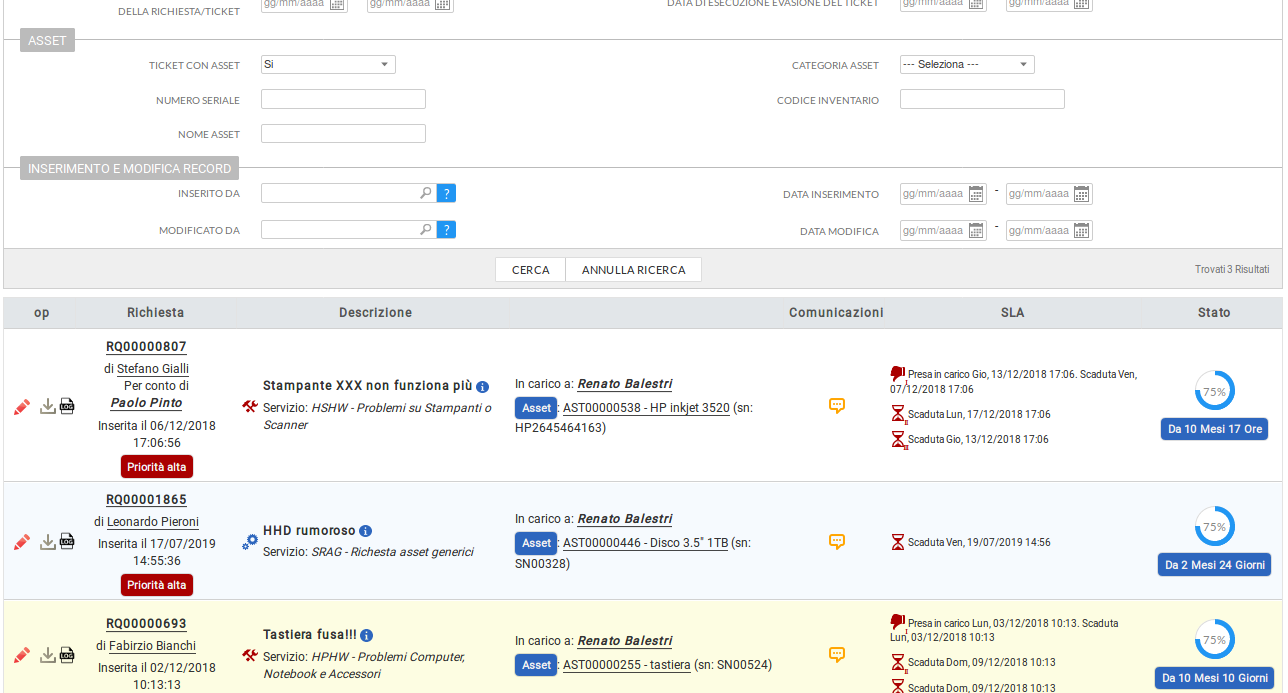The image size is (1288, 693).
Task: Focus the Nome asset input field
Action: click(343, 133)
